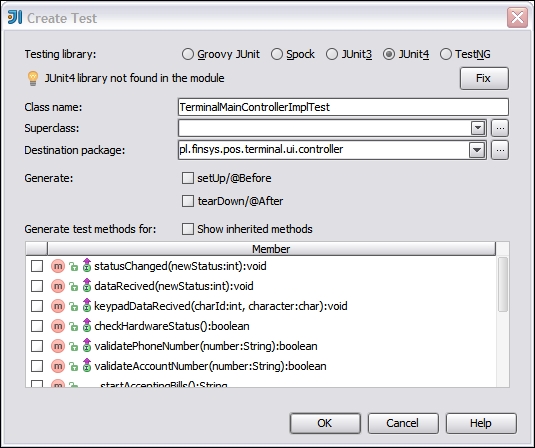Screen dimensions: 535x448
Task: Click method icon of checkHardwareStatus row
Action: pos(58,326)
